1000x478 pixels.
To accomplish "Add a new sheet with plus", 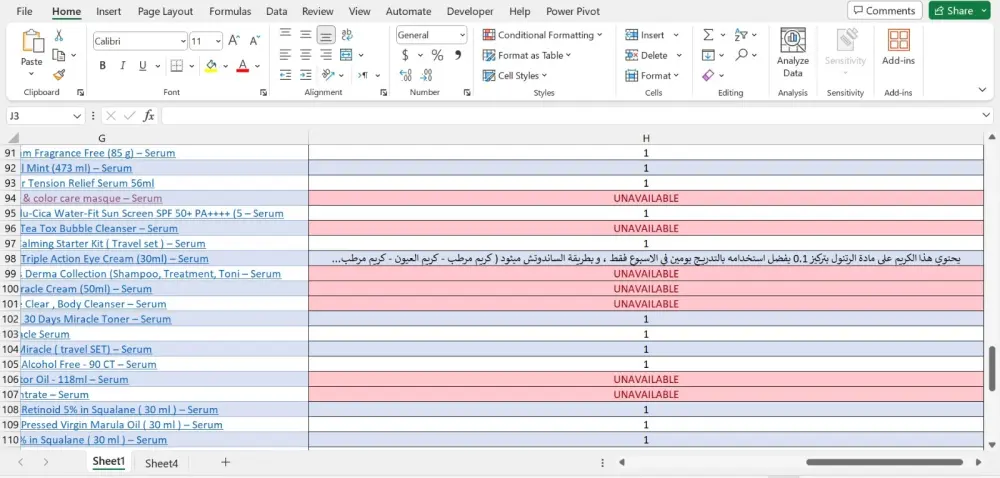I will coord(225,462).
